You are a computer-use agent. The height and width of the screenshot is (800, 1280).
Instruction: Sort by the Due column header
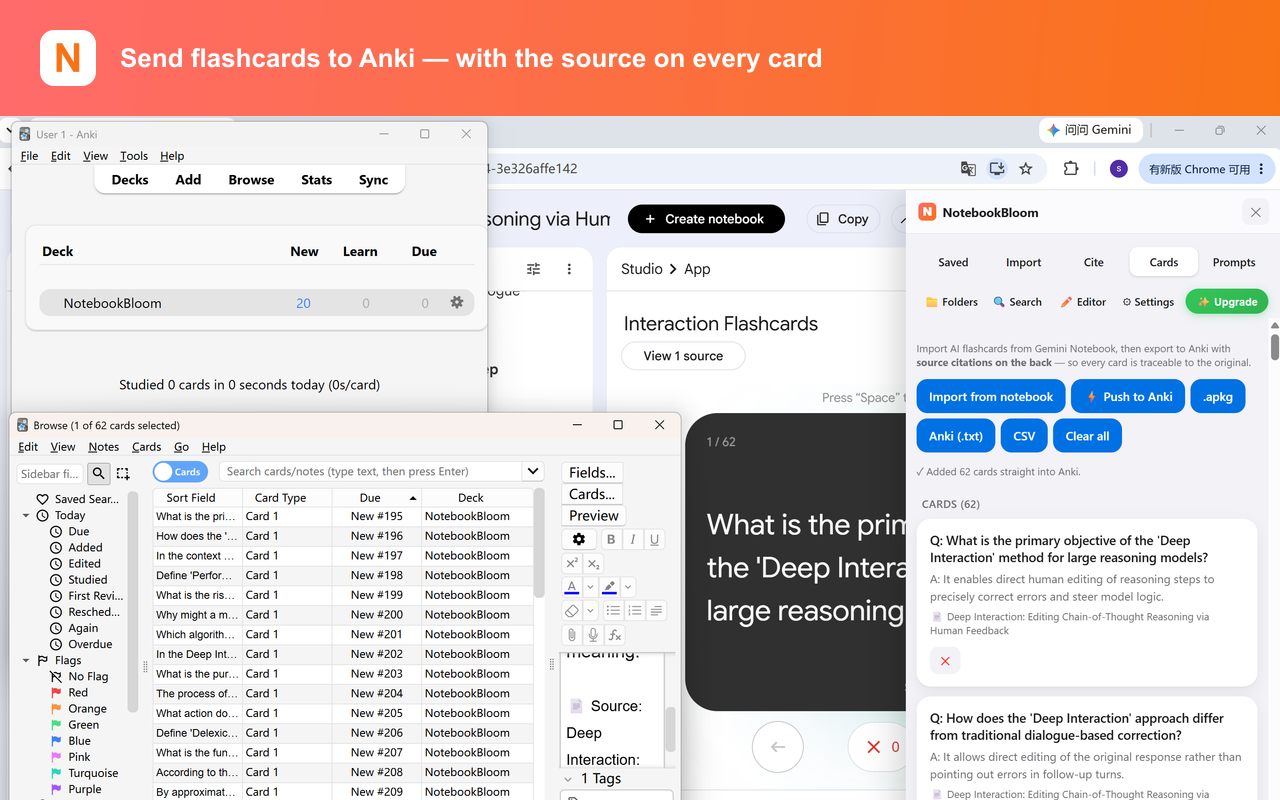pyautogui.click(x=377, y=497)
